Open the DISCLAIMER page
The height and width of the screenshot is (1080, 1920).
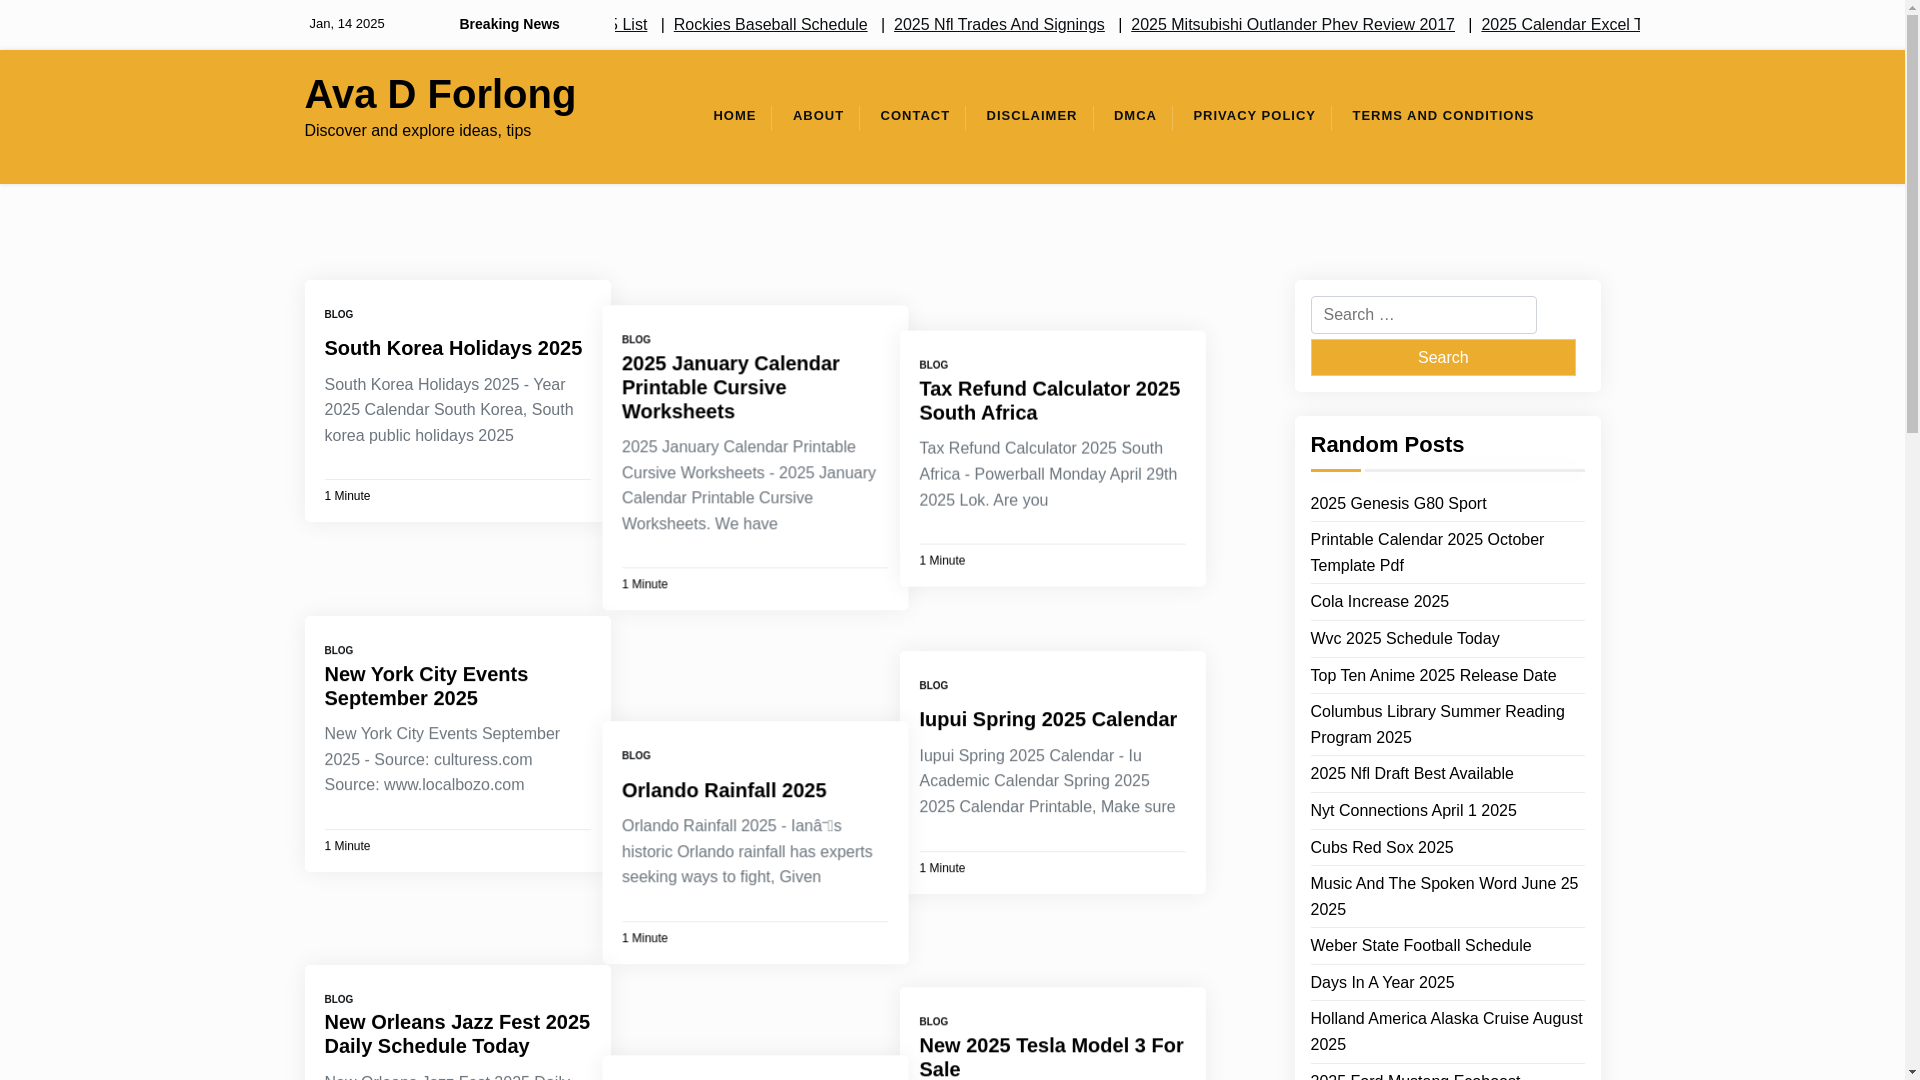1031,116
